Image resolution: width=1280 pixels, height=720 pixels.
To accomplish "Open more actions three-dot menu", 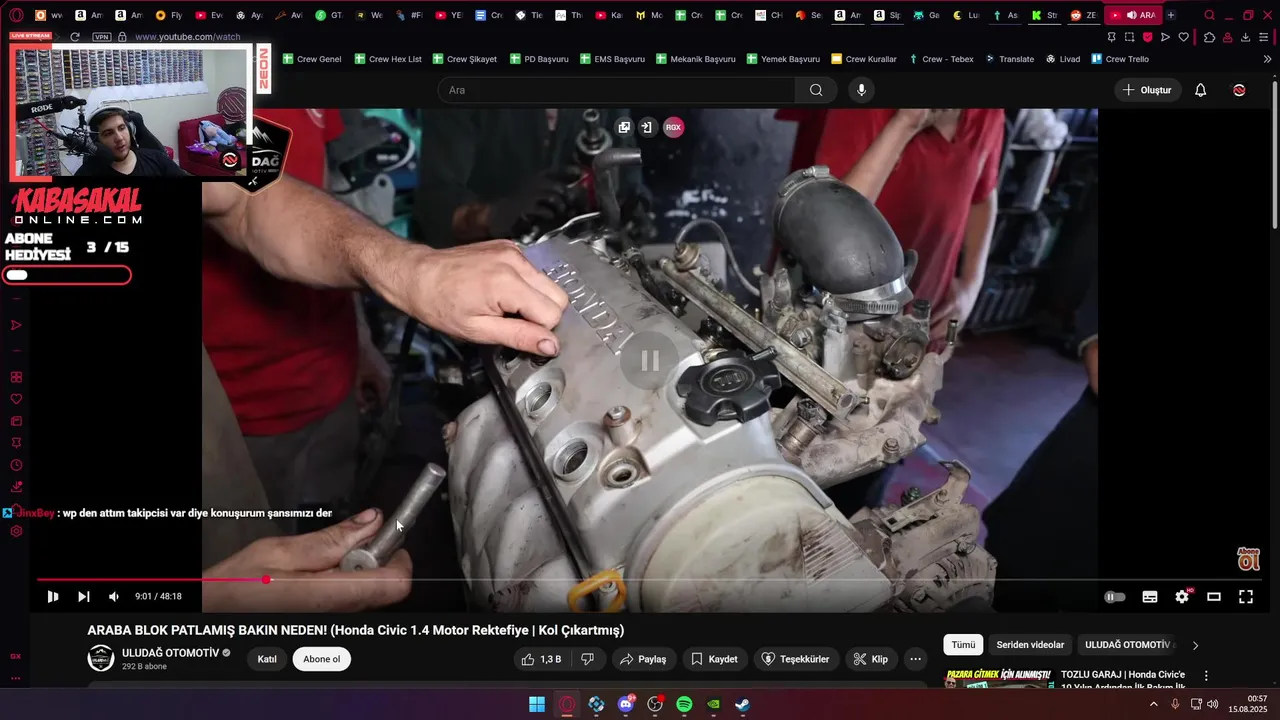I will click(915, 659).
